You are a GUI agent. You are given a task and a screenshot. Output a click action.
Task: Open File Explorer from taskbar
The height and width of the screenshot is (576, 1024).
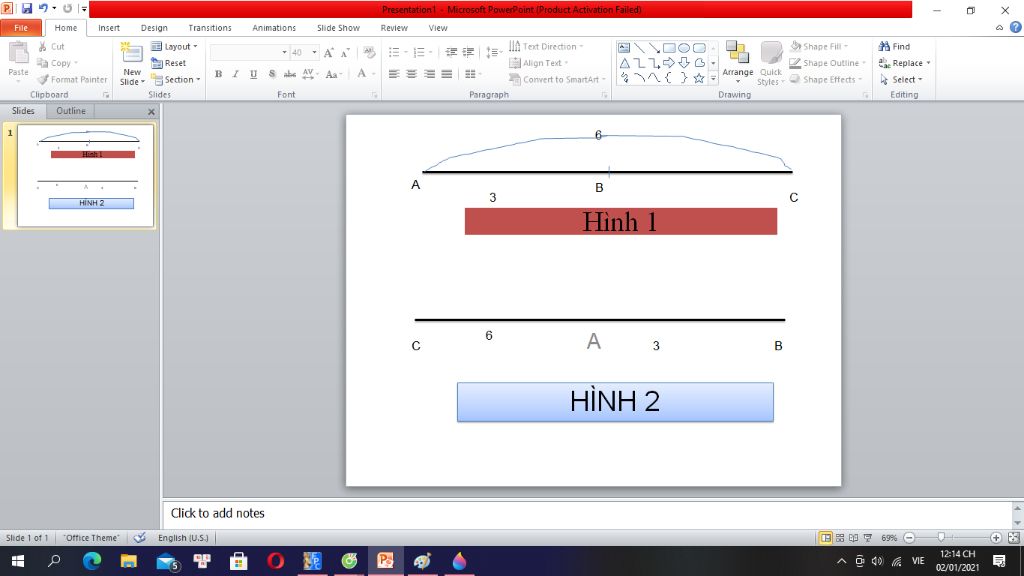(x=129, y=561)
